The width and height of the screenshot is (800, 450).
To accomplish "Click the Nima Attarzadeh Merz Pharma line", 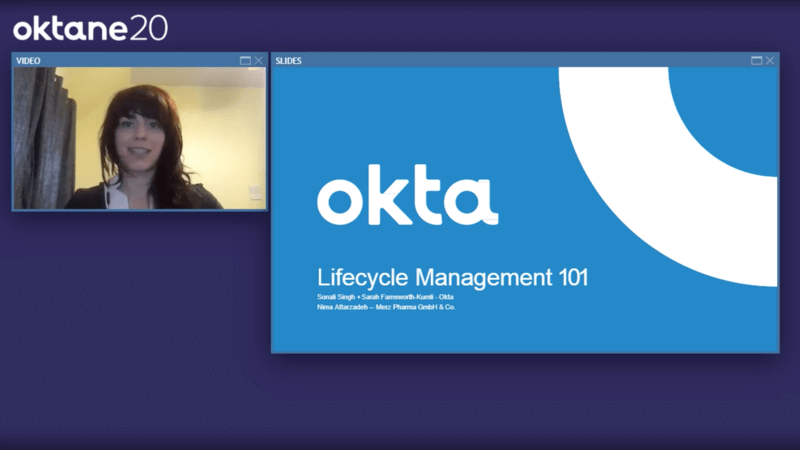I will click(x=386, y=307).
